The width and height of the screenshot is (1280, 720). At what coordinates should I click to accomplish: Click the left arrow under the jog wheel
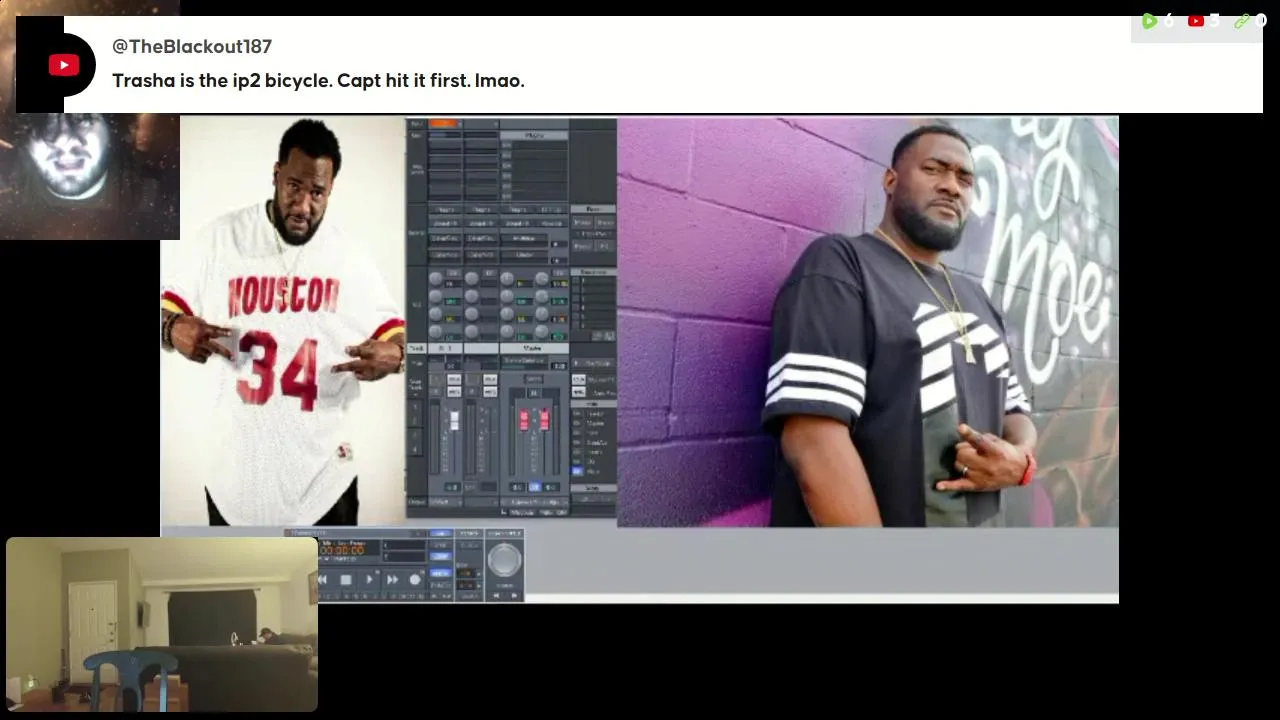click(x=495, y=595)
